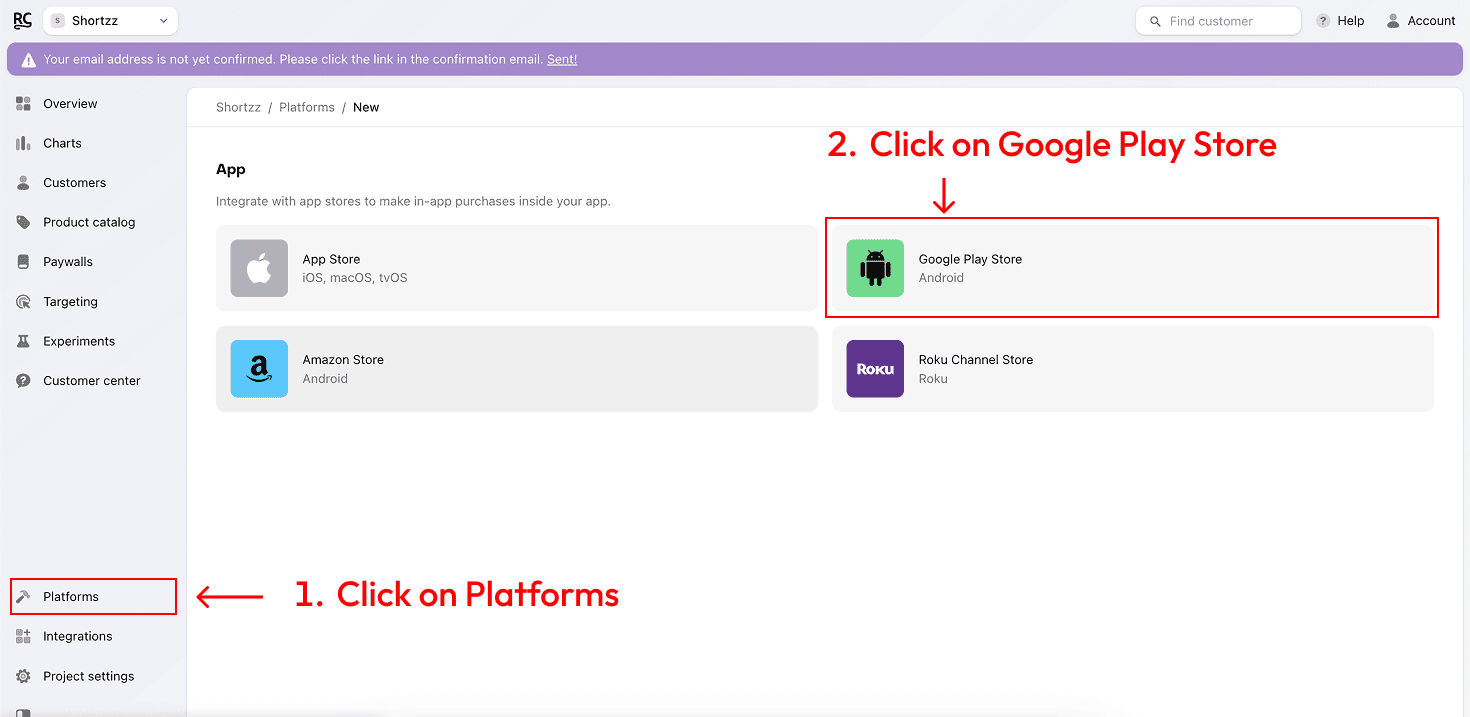Click the Customers person icon
The width and height of the screenshot is (1470, 717).
pyautogui.click(x=23, y=183)
